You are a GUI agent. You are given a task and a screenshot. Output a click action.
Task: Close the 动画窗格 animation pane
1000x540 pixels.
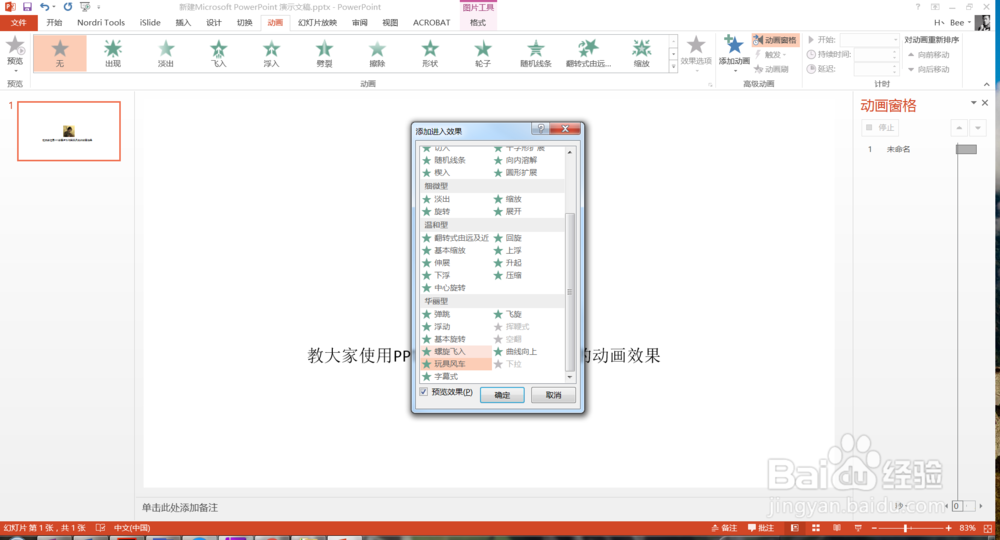pos(985,103)
